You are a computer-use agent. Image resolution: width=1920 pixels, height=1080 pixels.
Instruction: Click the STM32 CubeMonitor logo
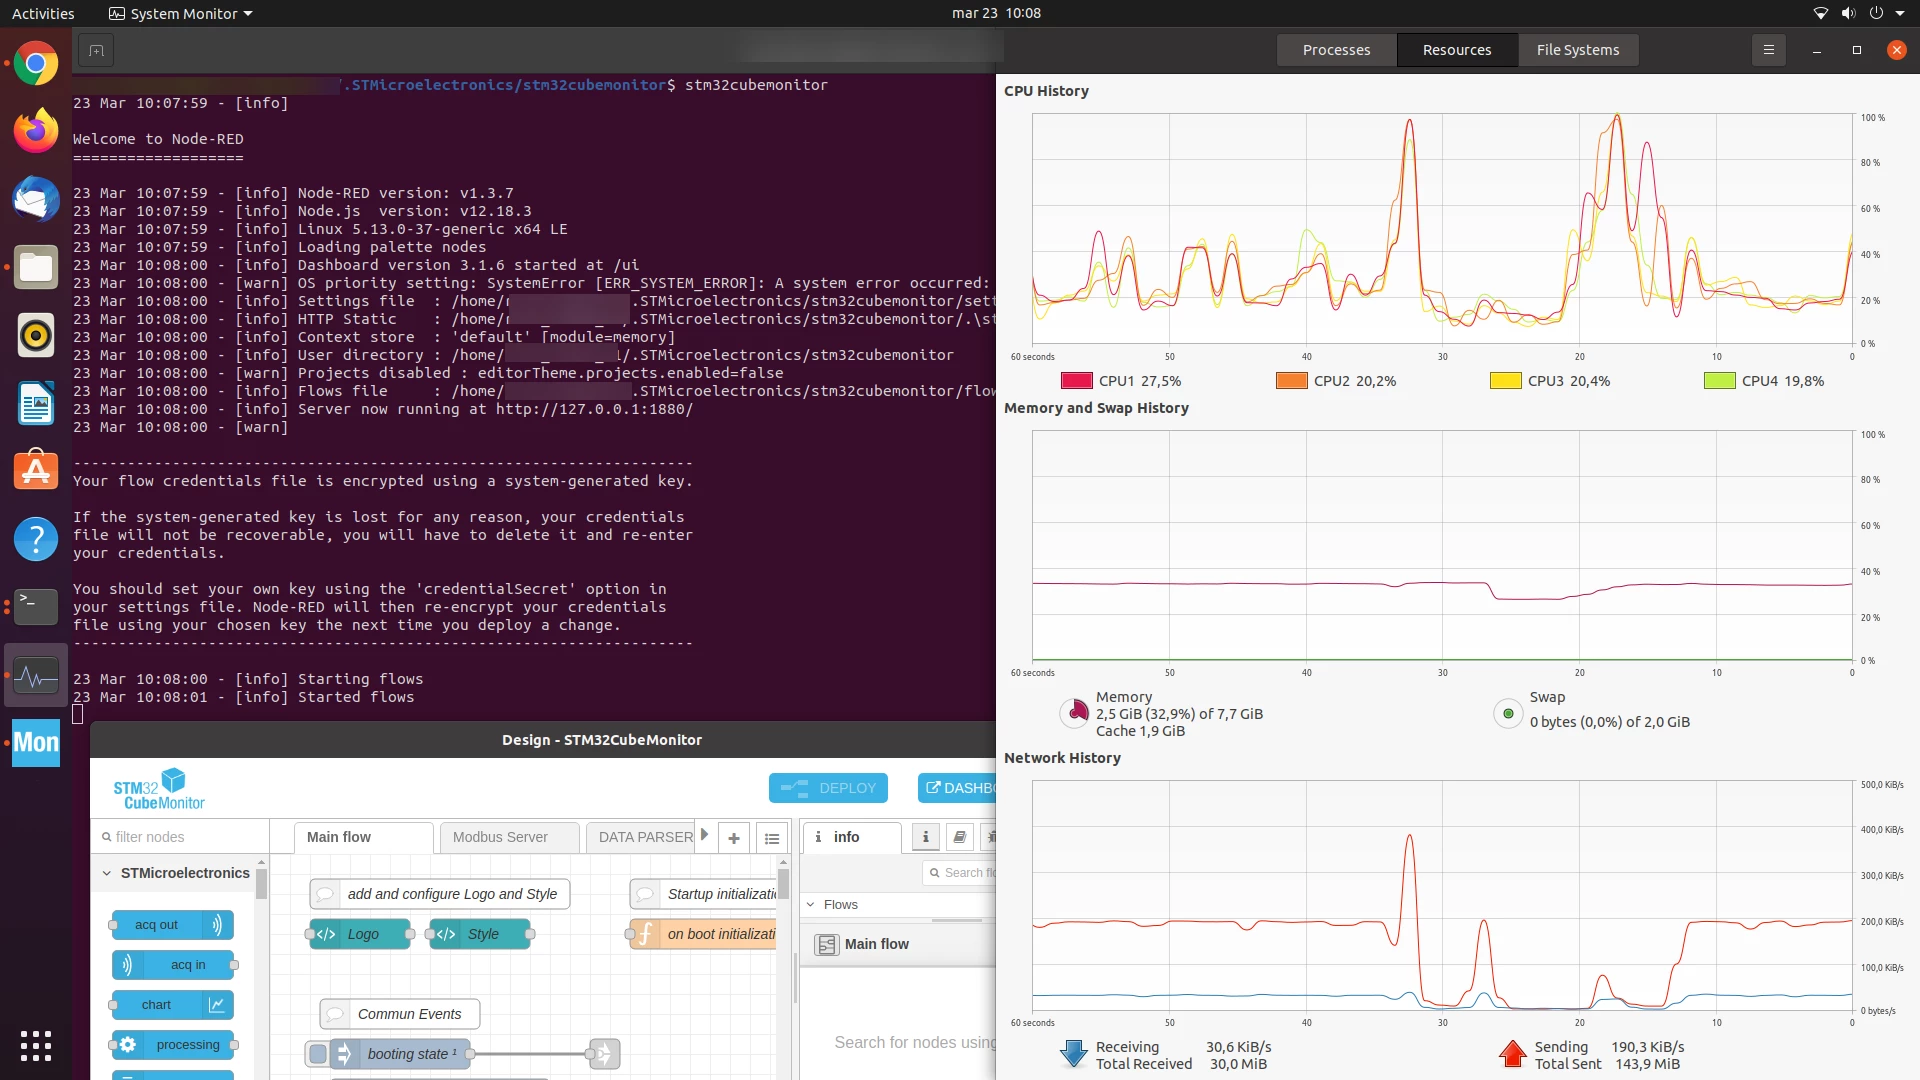160,789
